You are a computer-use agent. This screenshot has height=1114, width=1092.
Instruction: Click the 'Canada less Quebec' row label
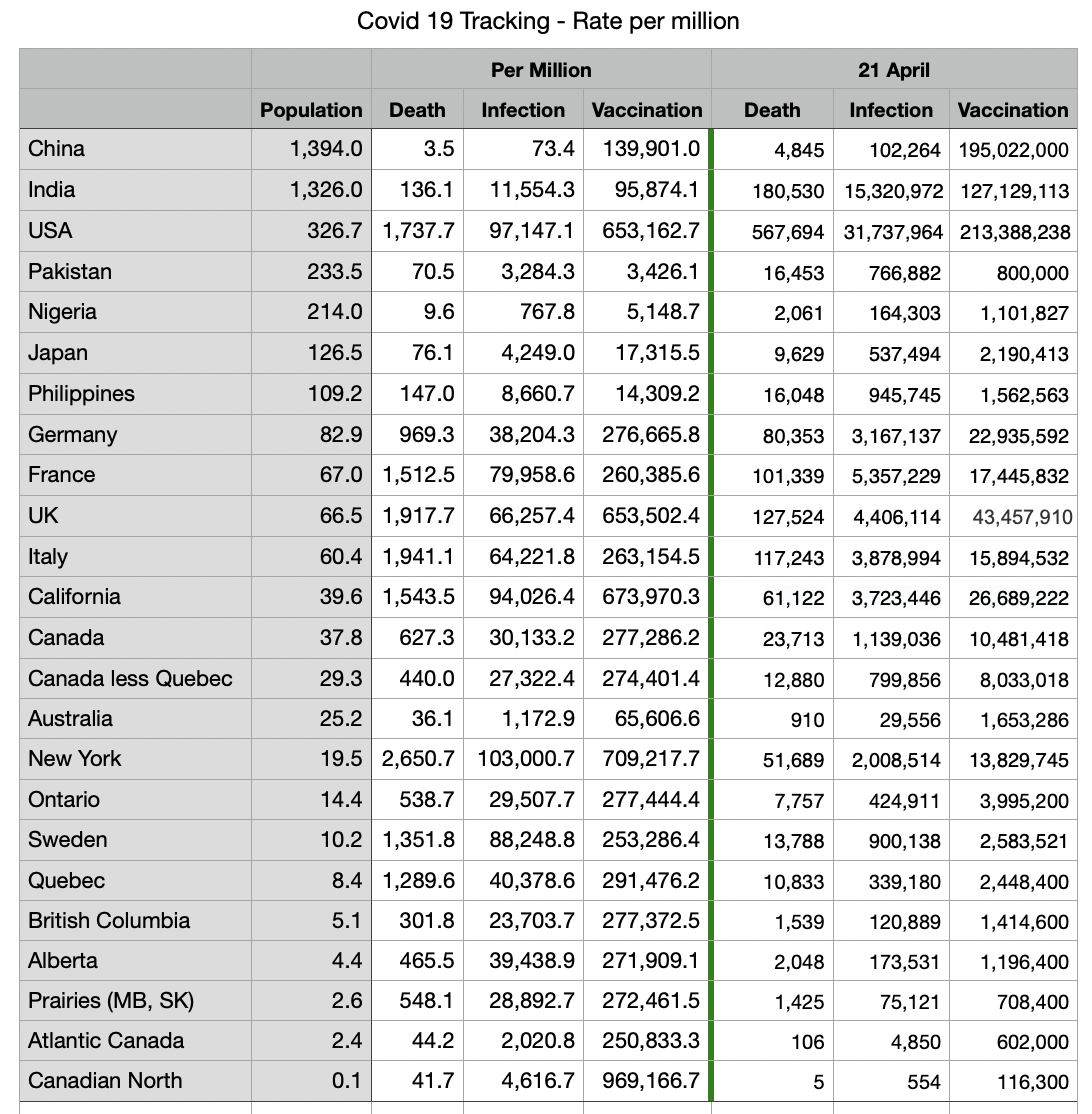click(x=130, y=678)
